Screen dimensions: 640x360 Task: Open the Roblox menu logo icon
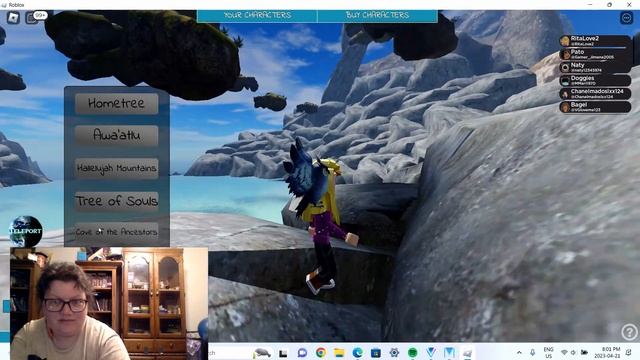tap(13, 18)
